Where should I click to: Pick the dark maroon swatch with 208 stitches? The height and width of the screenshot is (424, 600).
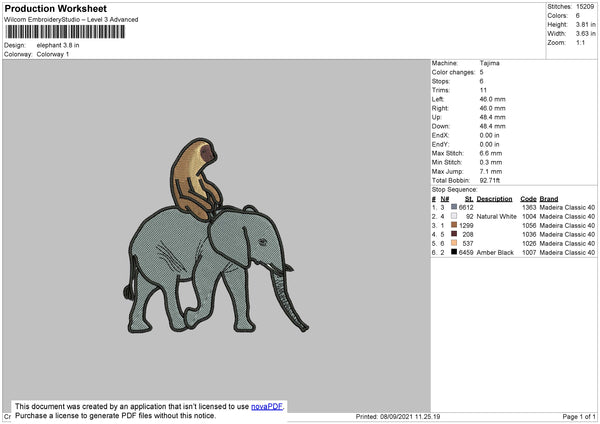454,234
